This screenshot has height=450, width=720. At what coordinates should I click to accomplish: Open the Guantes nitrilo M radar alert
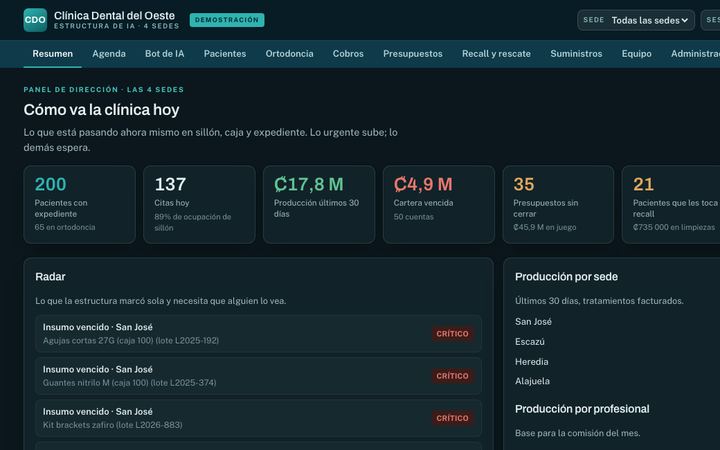(x=259, y=376)
